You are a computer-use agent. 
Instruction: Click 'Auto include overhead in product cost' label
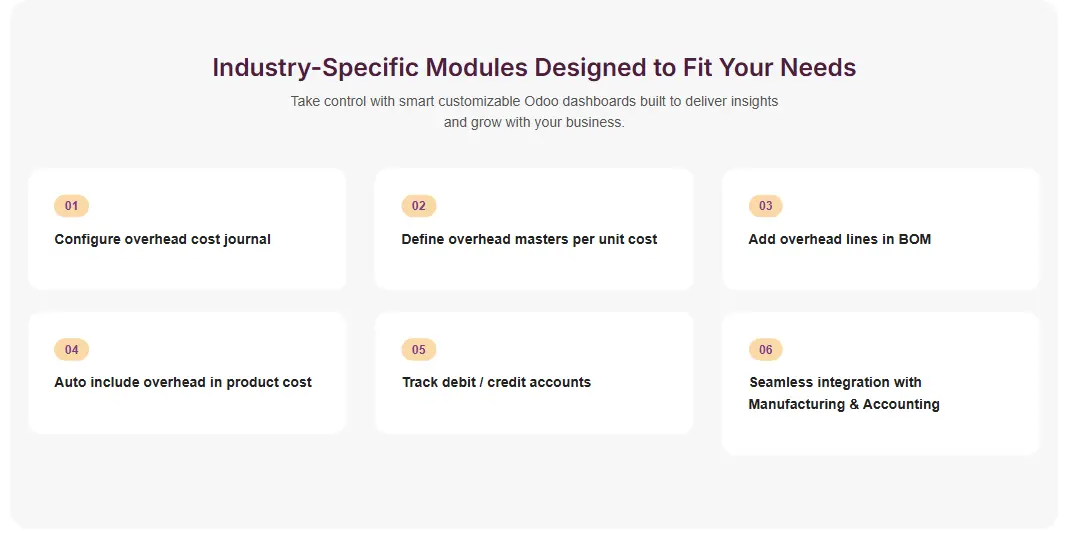tap(183, 382)
